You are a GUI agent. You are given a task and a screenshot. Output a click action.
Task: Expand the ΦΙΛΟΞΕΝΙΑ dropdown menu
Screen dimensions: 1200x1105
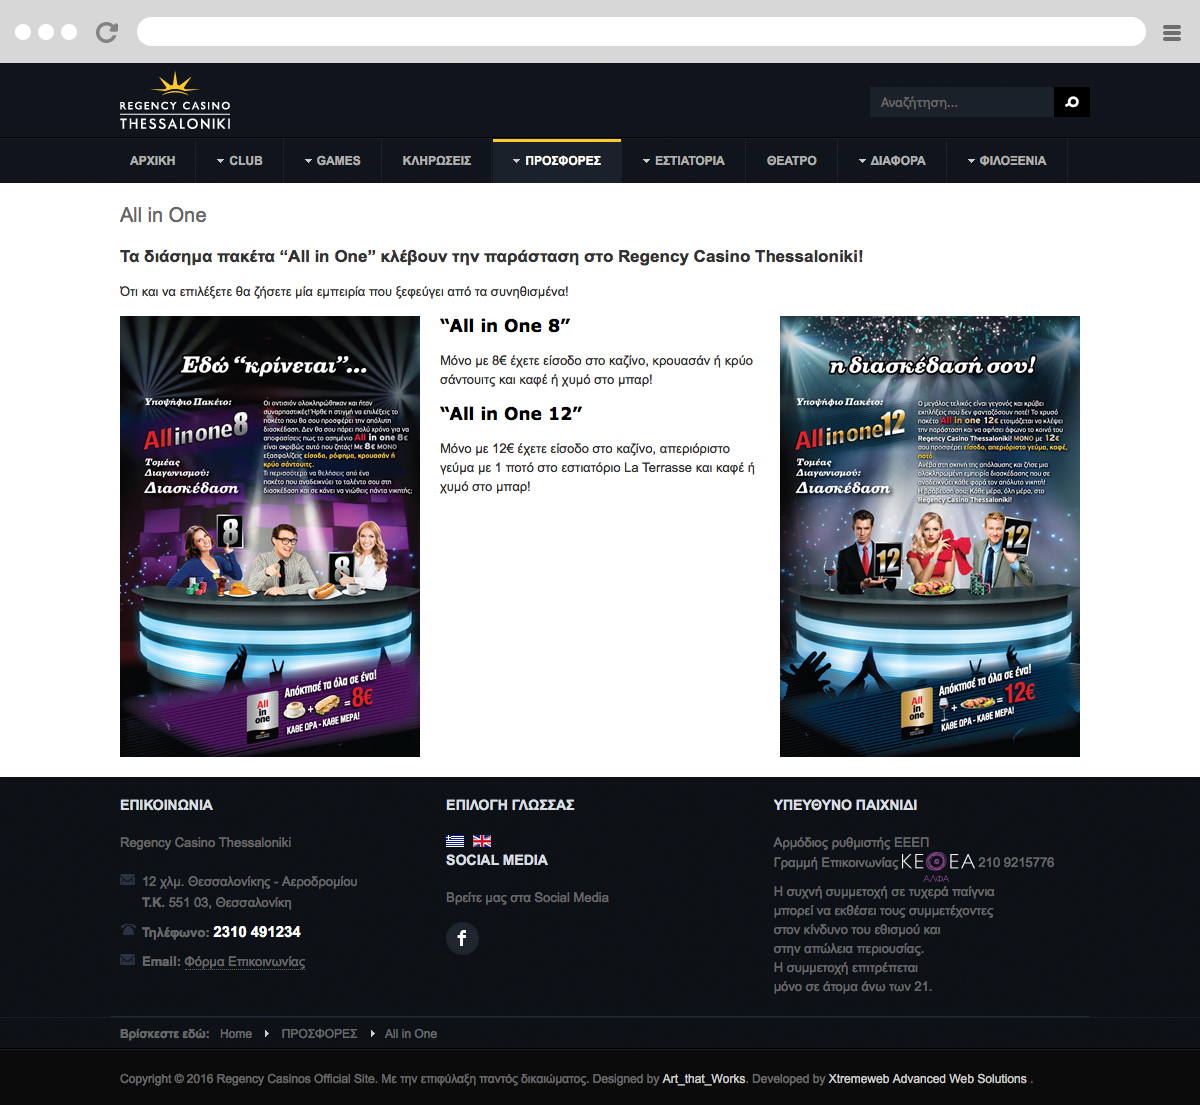coord(1006,161)
